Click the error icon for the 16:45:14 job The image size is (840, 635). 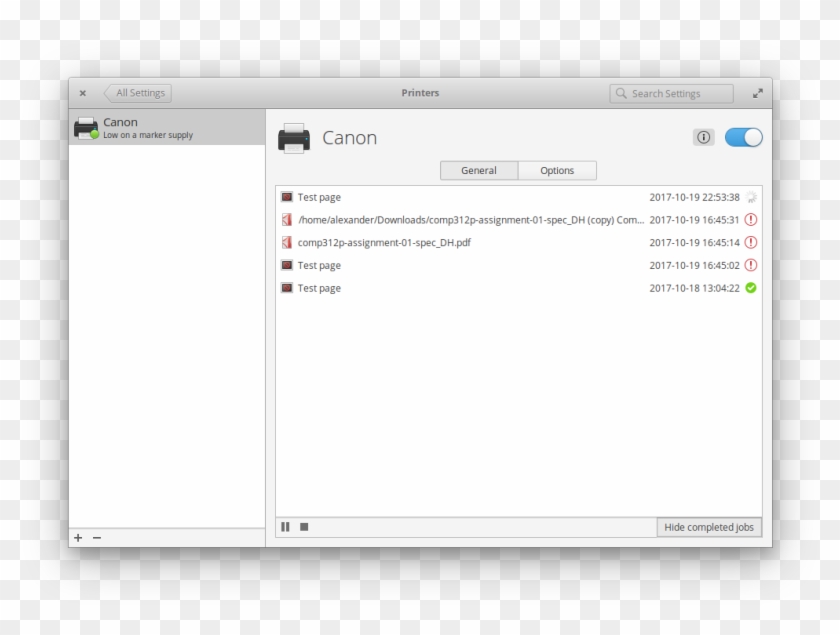751,242
